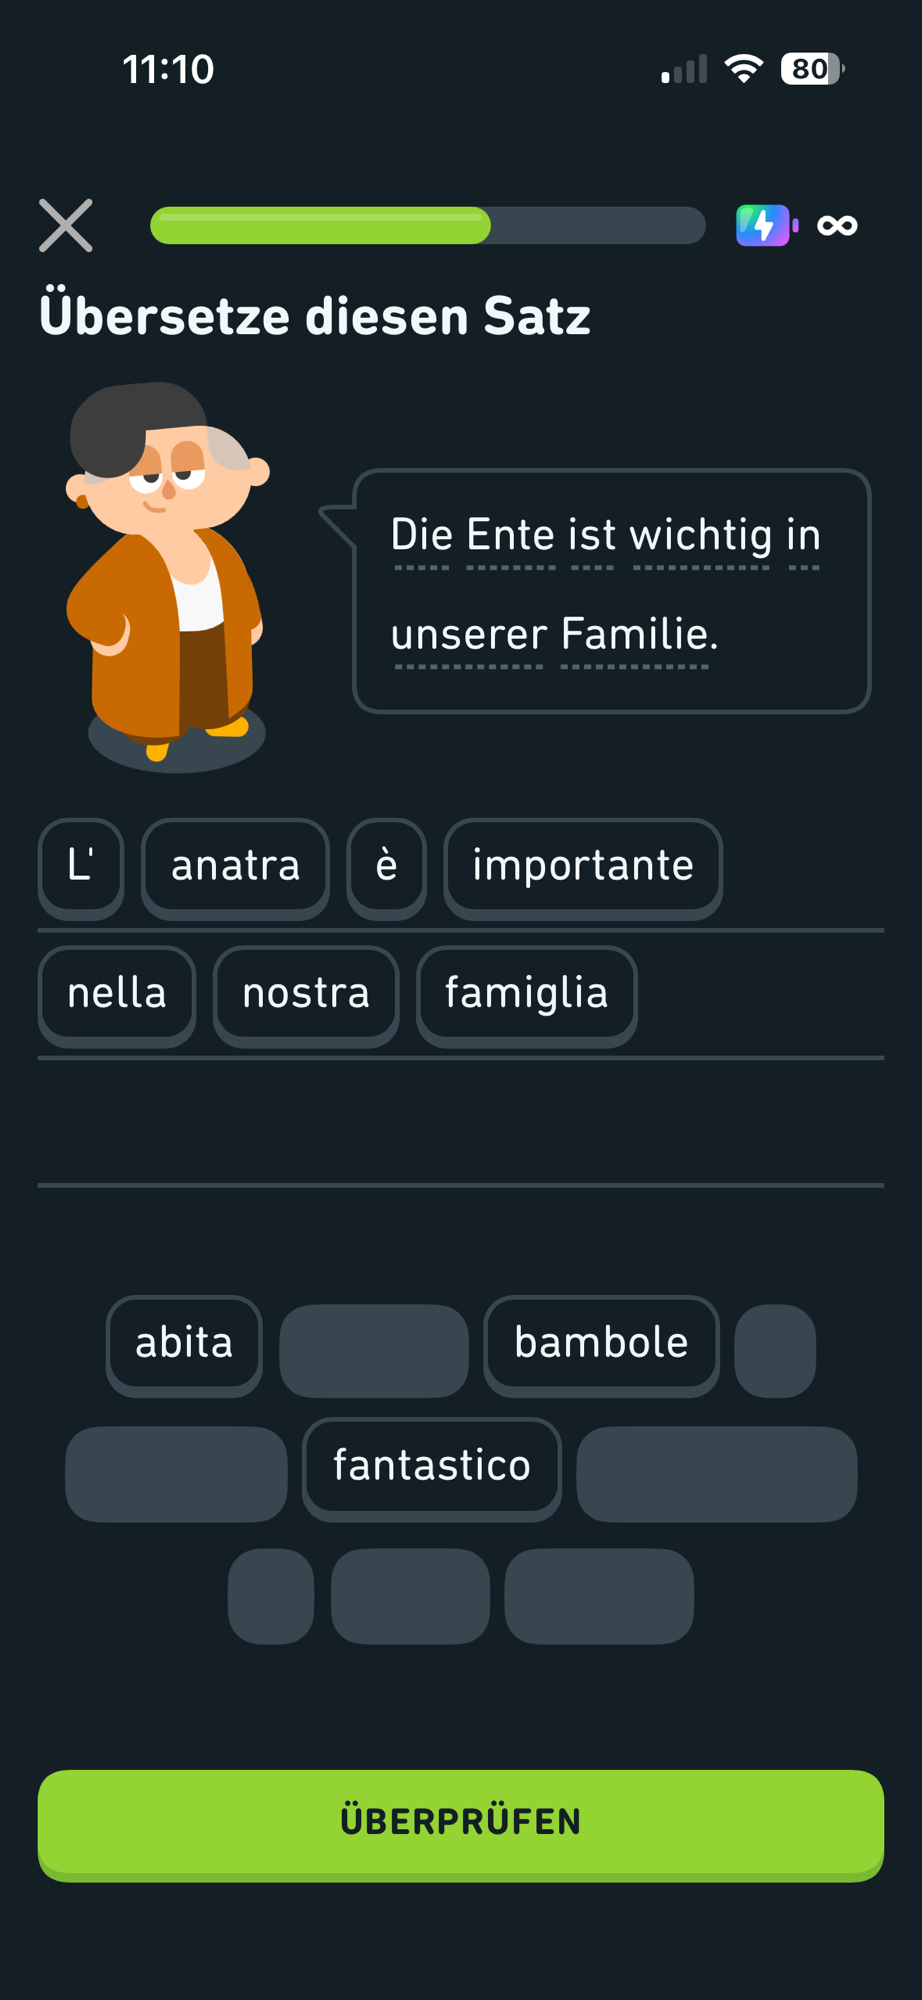Select the 'bambole' word tile

[x=601, y=1343]
